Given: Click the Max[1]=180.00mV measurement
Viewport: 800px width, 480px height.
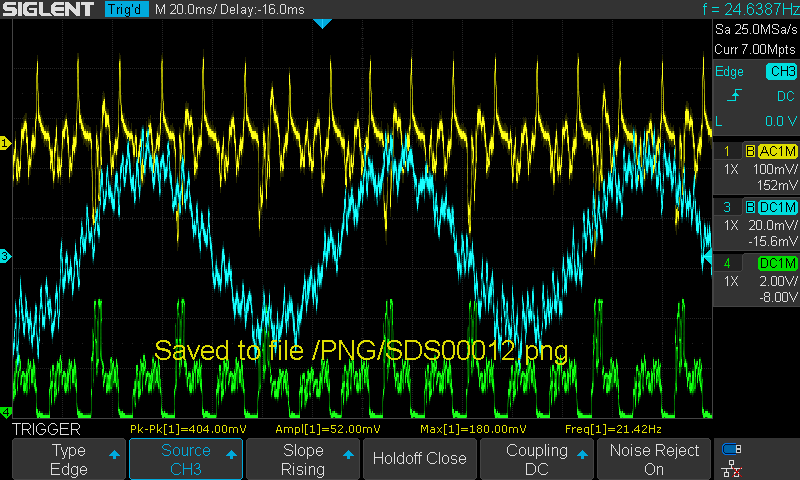Looking at the screenshot, I should pyautogui.click(x=473, y=429).
